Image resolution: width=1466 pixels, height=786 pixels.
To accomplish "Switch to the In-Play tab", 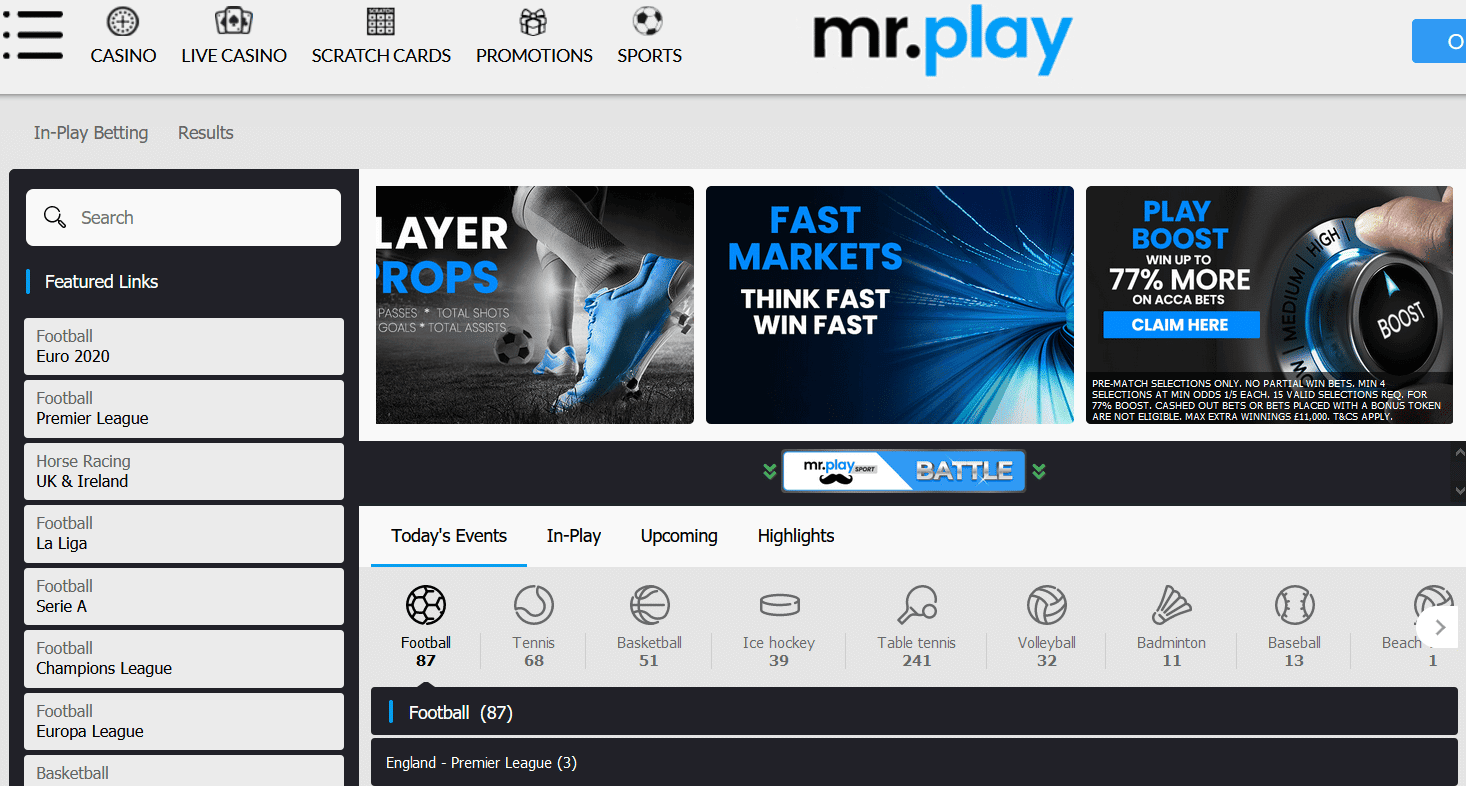I will point(574,536).
